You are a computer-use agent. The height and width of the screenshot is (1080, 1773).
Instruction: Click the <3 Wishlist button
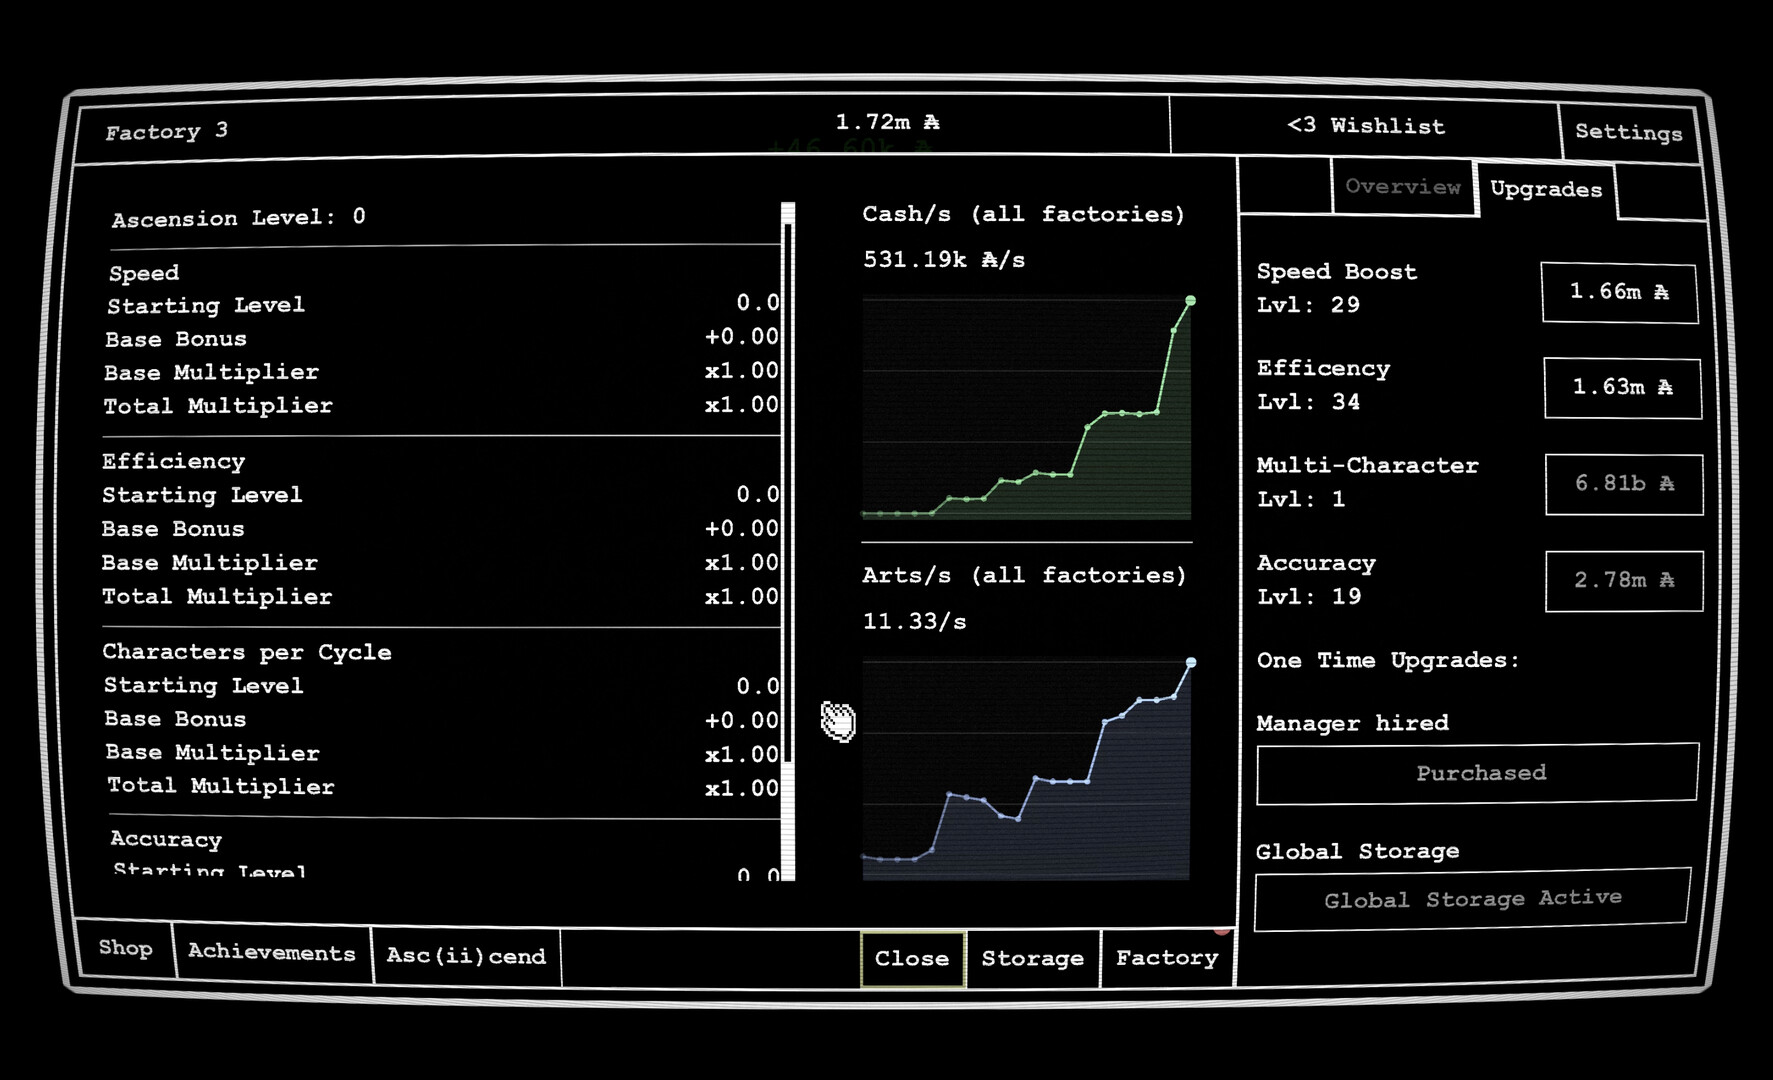click(x=1365, y=126)
